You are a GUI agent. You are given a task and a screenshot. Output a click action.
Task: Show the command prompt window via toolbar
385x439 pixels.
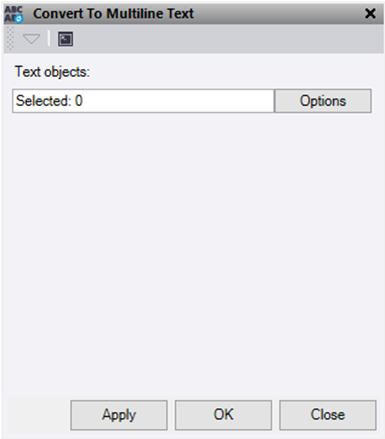pyautogui.click(x=65, y=39)
